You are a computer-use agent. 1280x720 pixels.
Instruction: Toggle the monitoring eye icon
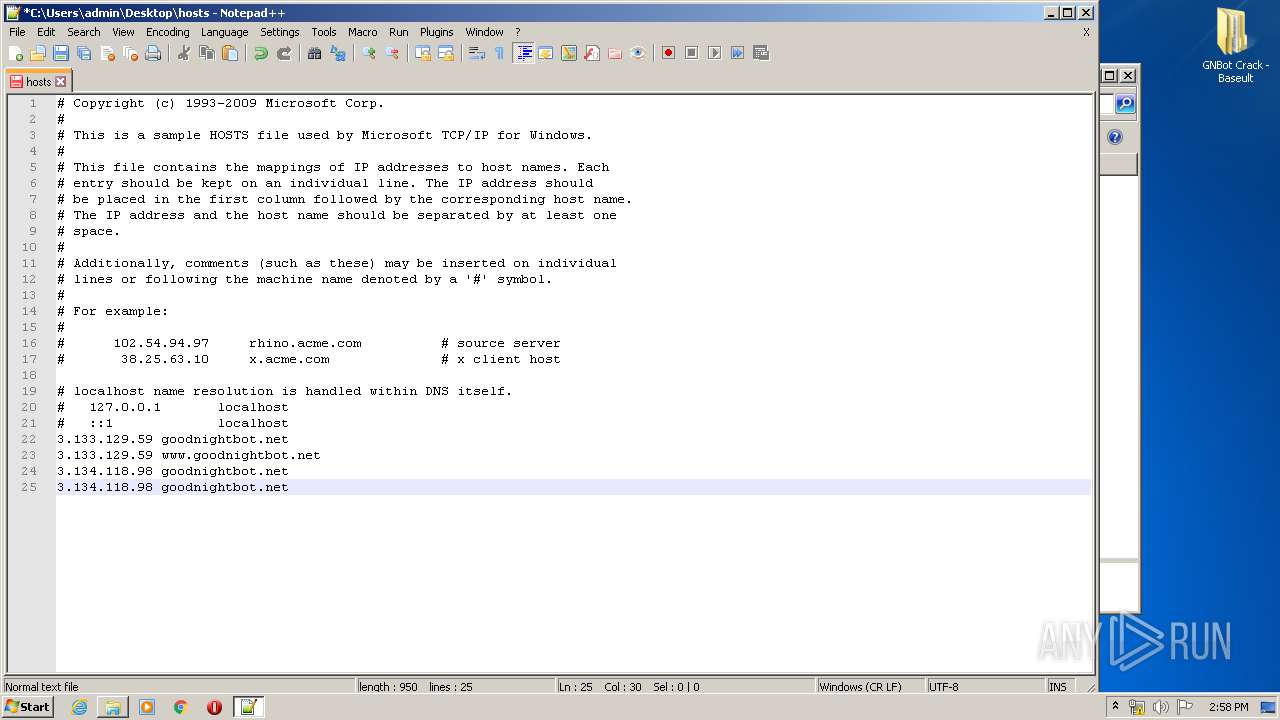coord(638,53)
